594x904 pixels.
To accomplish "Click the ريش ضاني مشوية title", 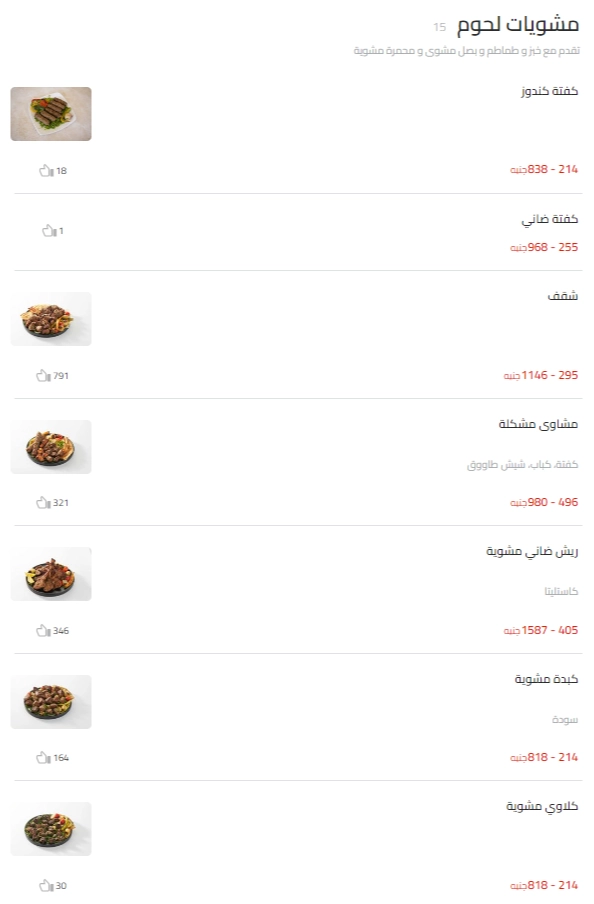I will click(x=532, y=551).
